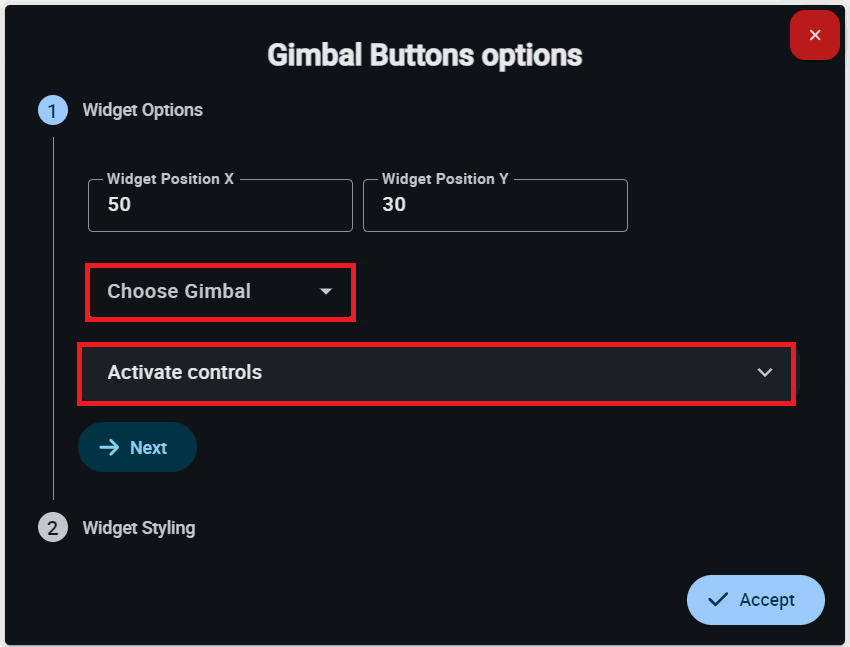Click the Widget Position Y label
850x647 pixels.
click(445, 179)
